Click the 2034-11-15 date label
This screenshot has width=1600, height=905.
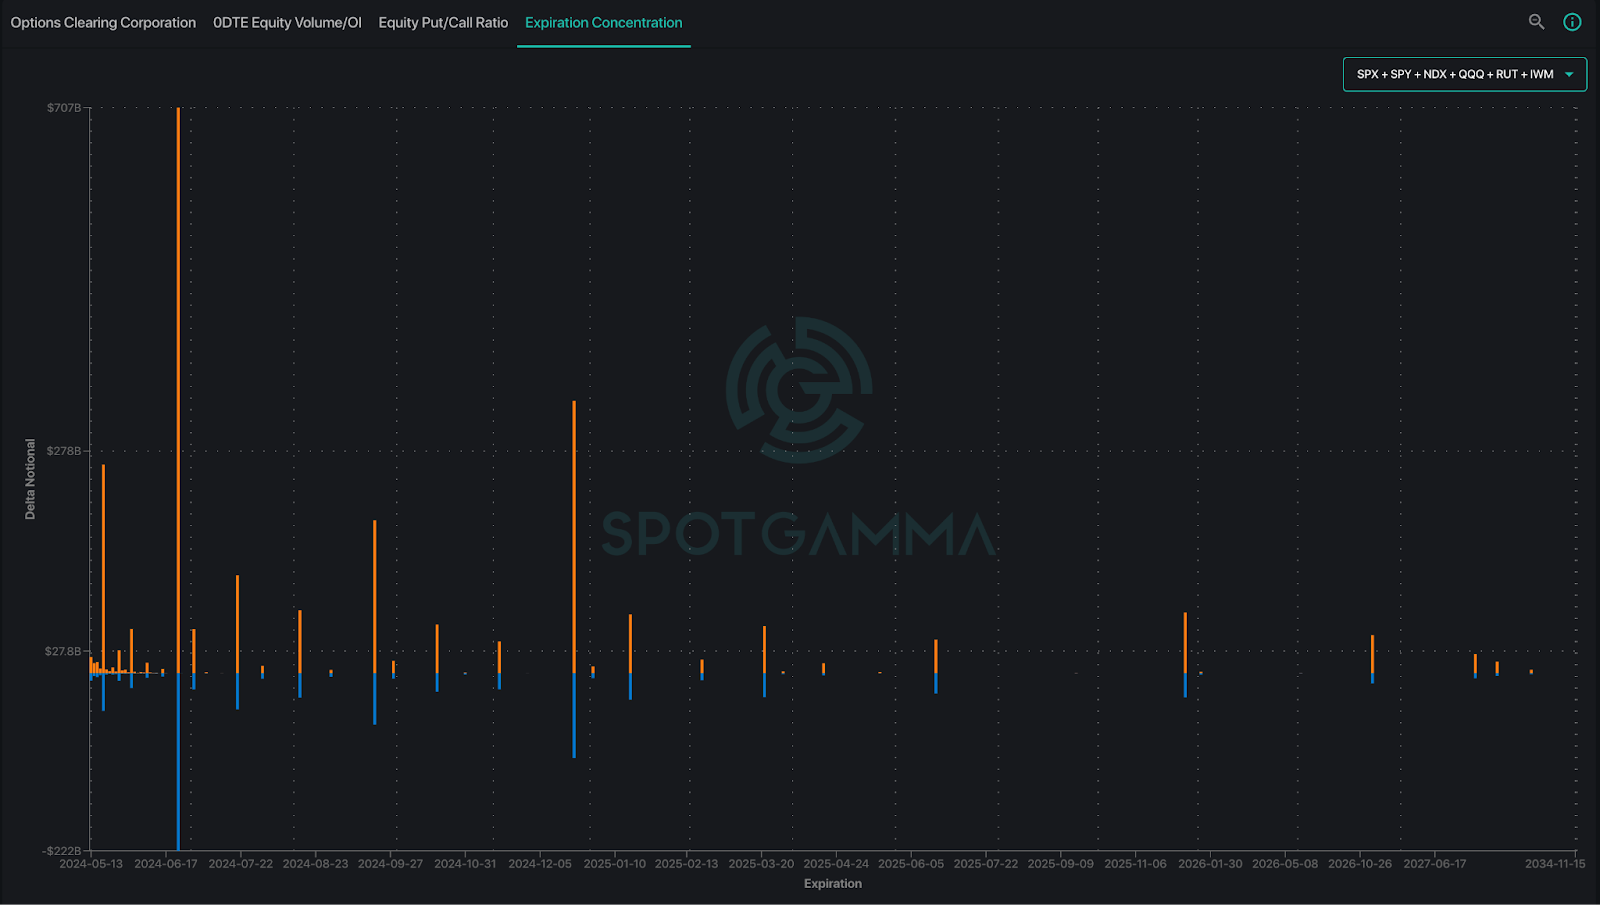(x=1555, y=864)
